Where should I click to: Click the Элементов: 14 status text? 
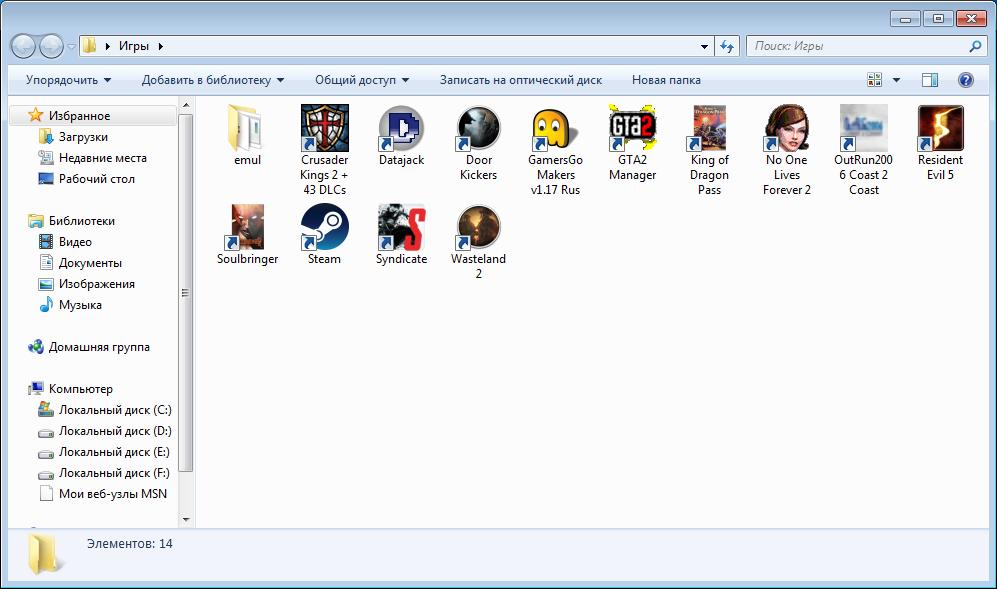coord(130,544)
